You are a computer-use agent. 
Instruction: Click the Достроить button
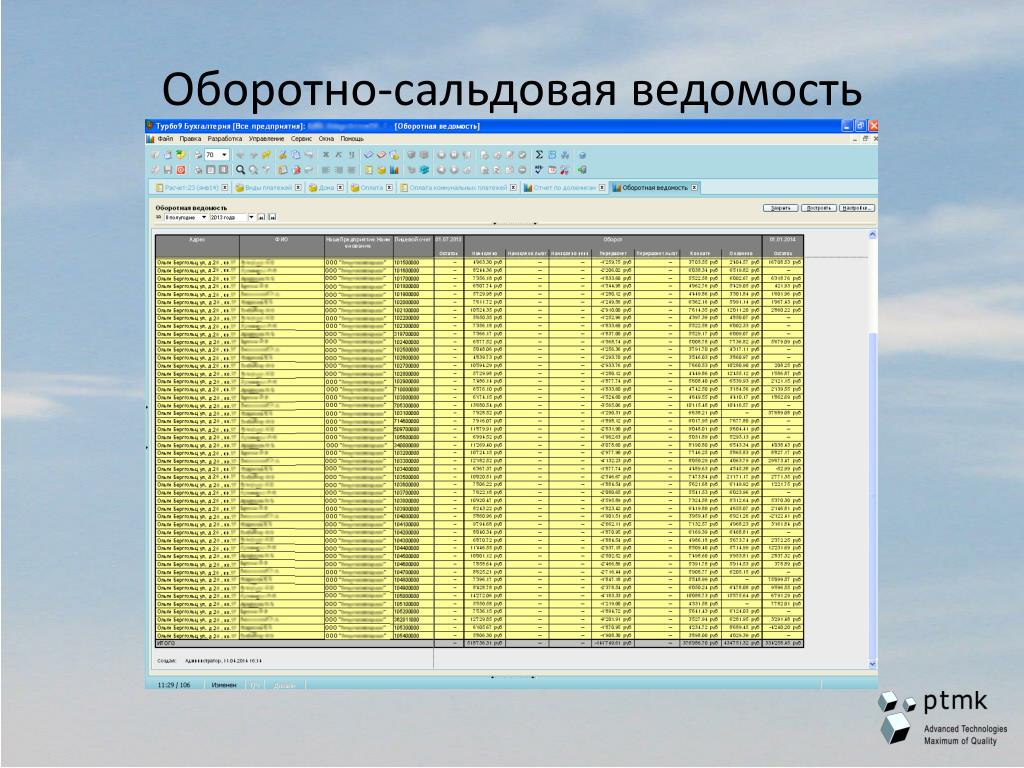[x=818, y=208]
